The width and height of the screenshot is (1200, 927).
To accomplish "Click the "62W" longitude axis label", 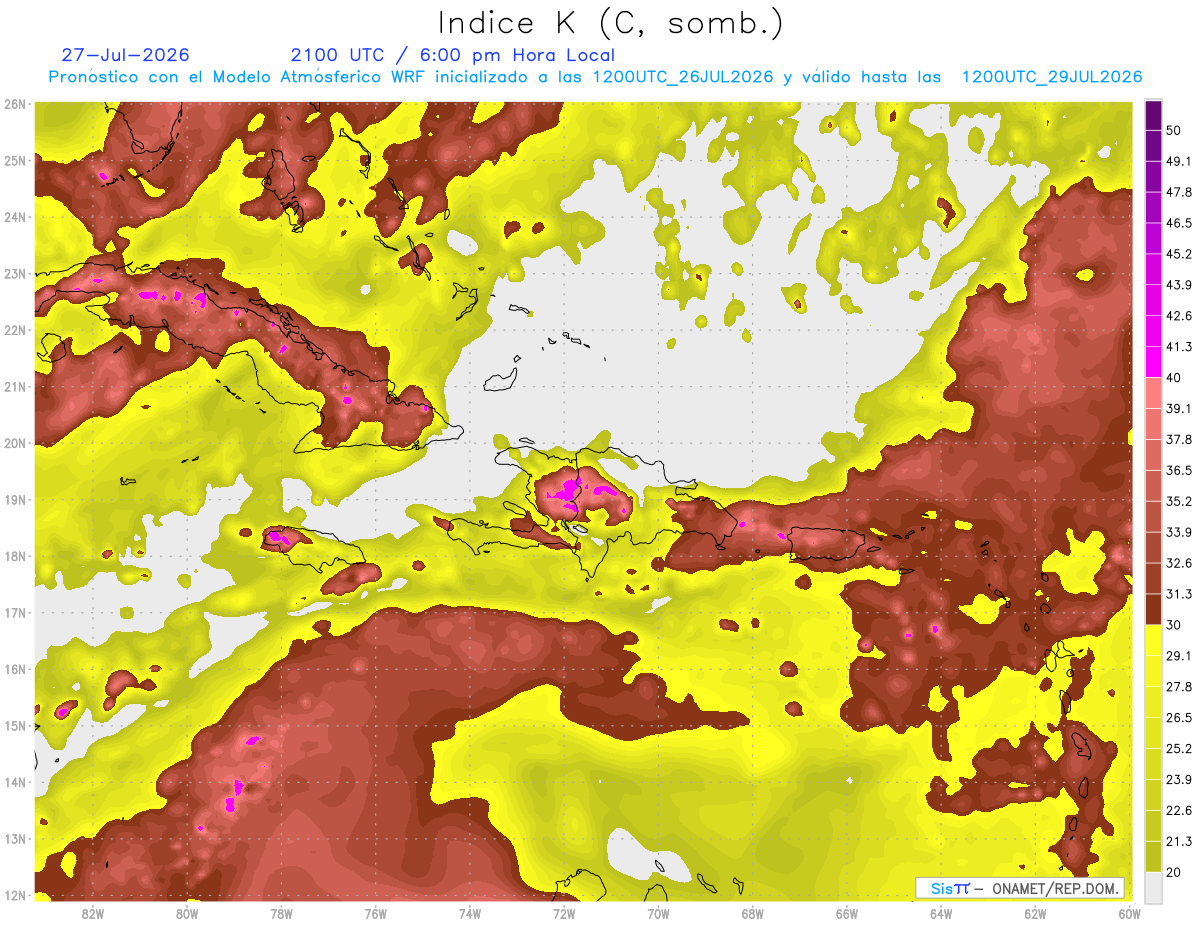I will point(1035,914).
